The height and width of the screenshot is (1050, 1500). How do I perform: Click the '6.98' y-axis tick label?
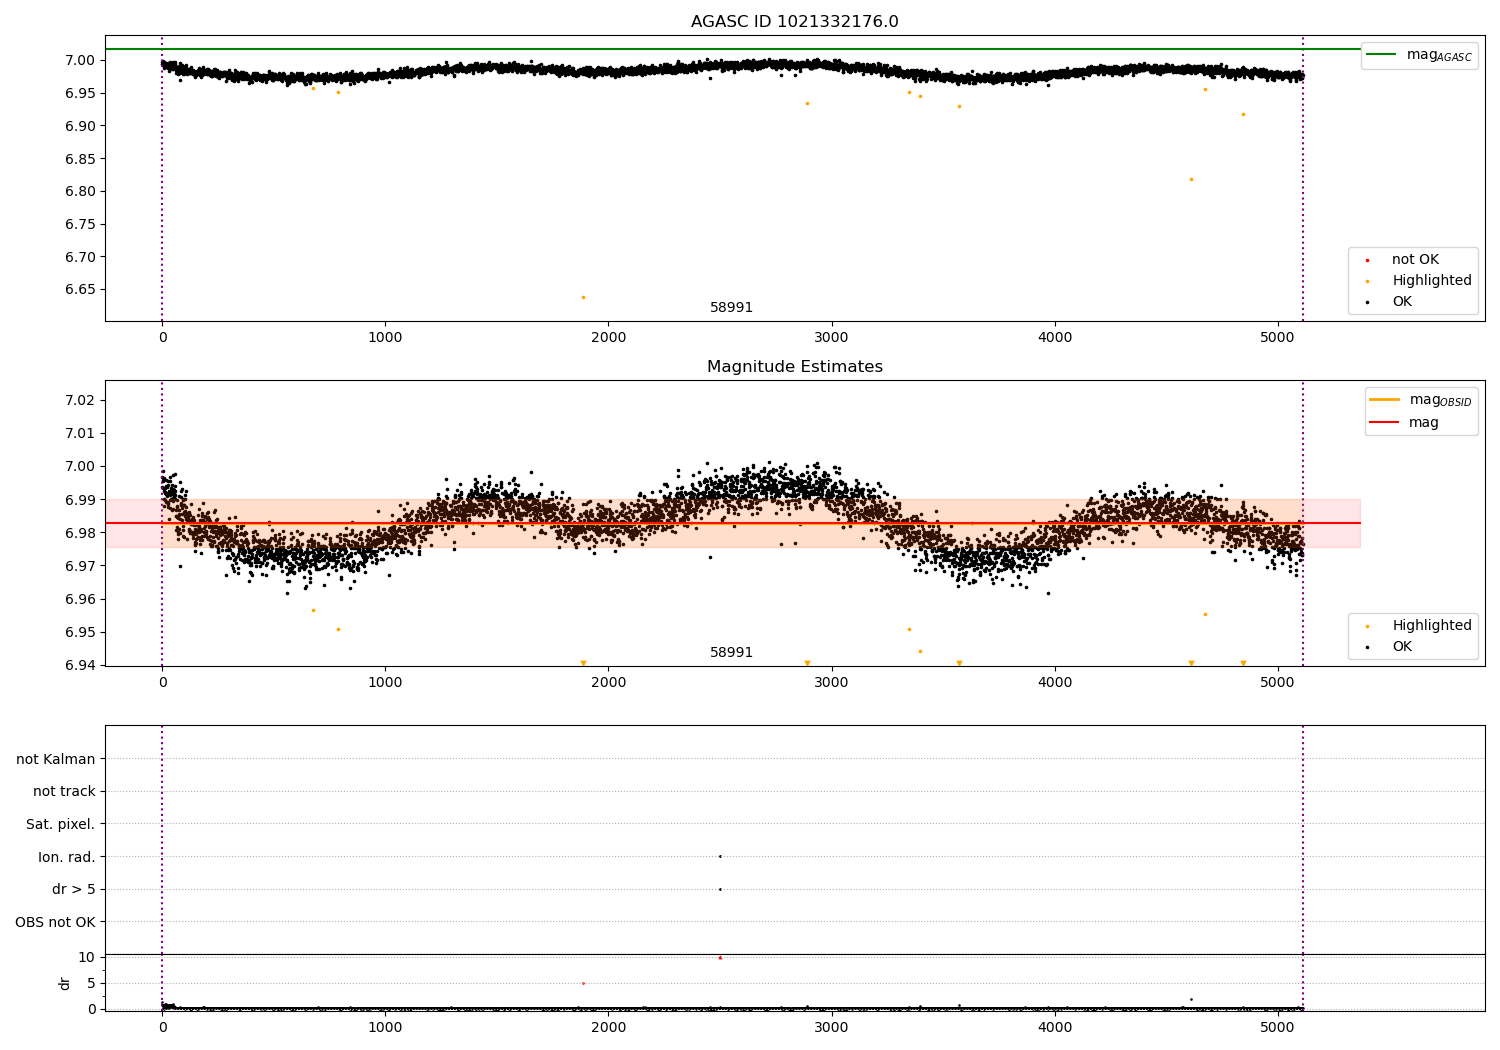coord(78,533)
